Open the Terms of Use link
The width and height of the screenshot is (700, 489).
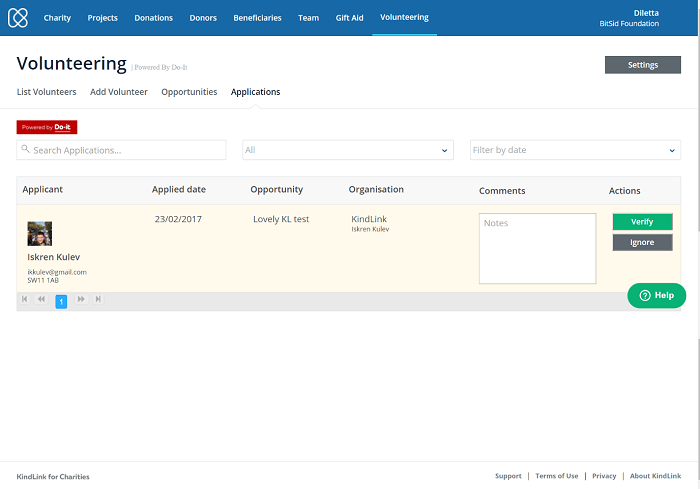[x=557, y=476]
